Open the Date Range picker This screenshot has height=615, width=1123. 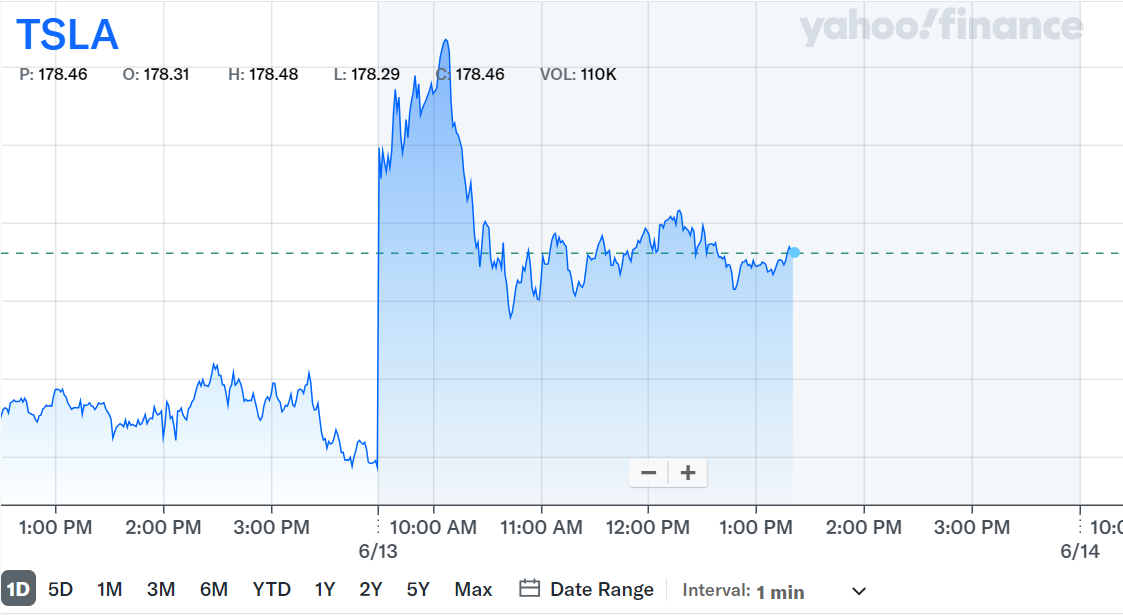pyautogui.click(x=601, y=589)
